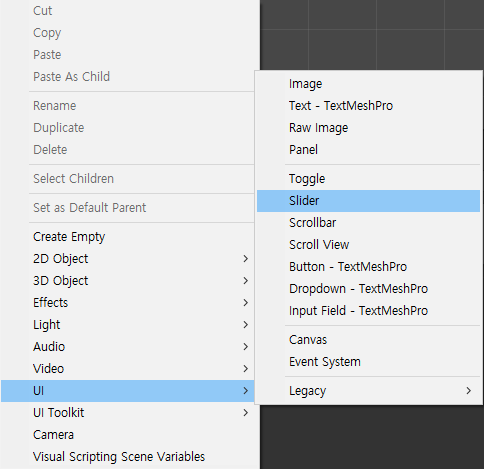The height and width of the screenshot is (469, 484).
Task: Create a Scrollbar UI element
Action: pyautogui.click(x=368, y=223)
